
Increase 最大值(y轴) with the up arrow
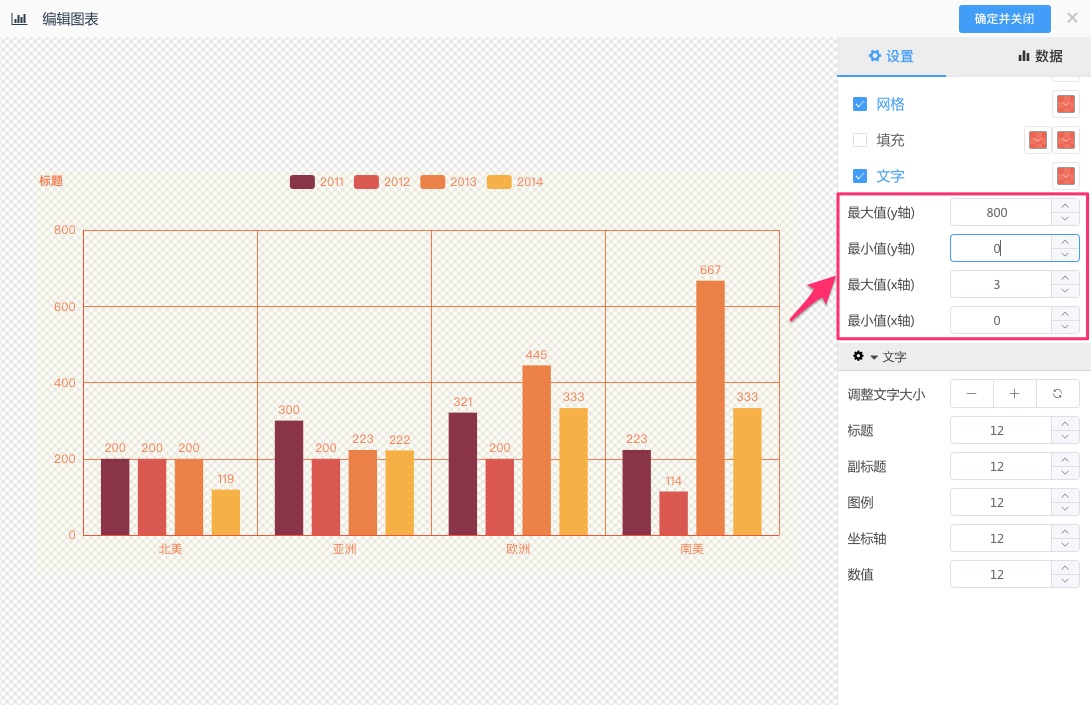(x=1065, y=207)
